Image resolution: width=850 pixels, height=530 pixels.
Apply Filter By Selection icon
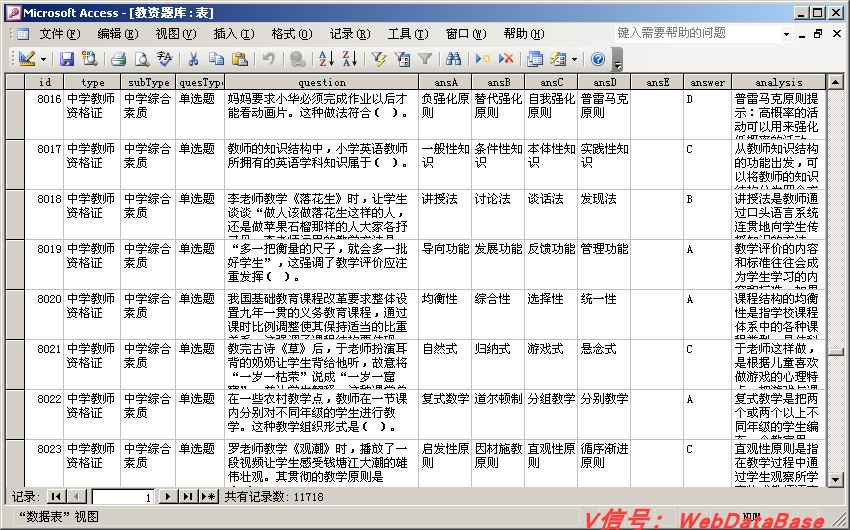coord(378,59)
